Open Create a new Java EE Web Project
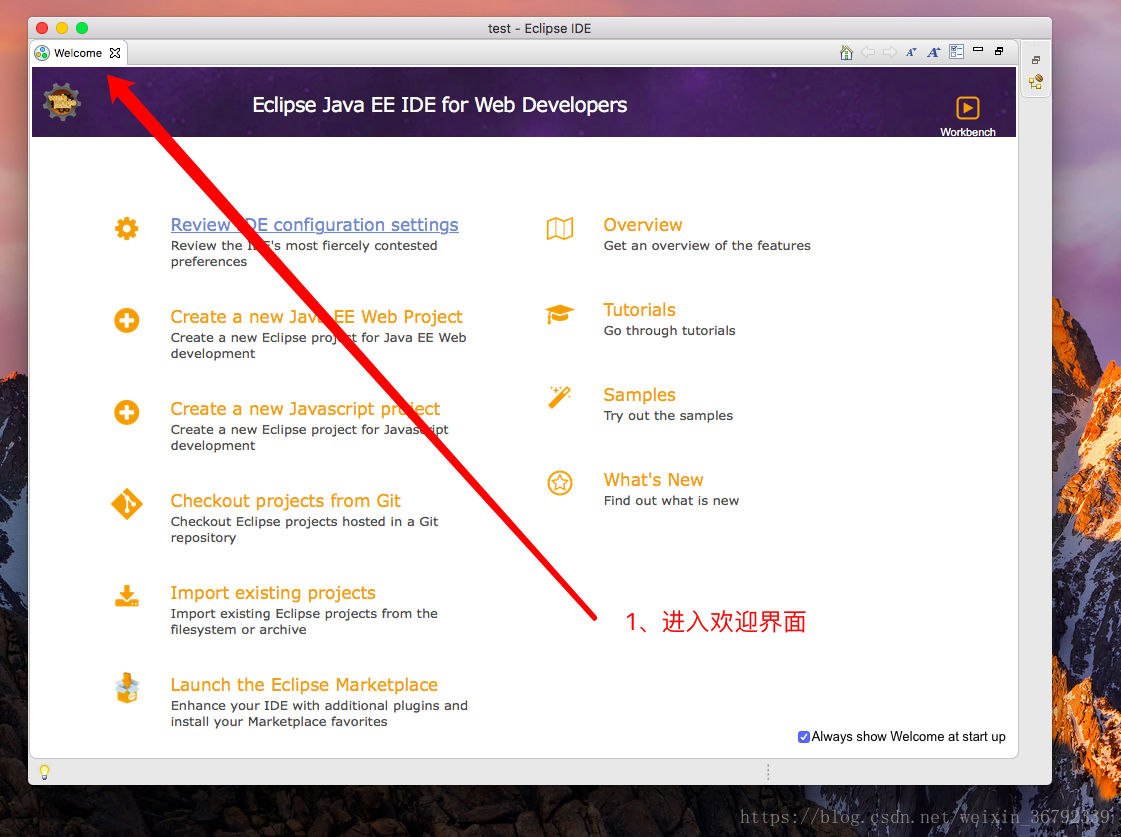Image resolution: width=1121 pixels, height=837 pixels. 316,317
